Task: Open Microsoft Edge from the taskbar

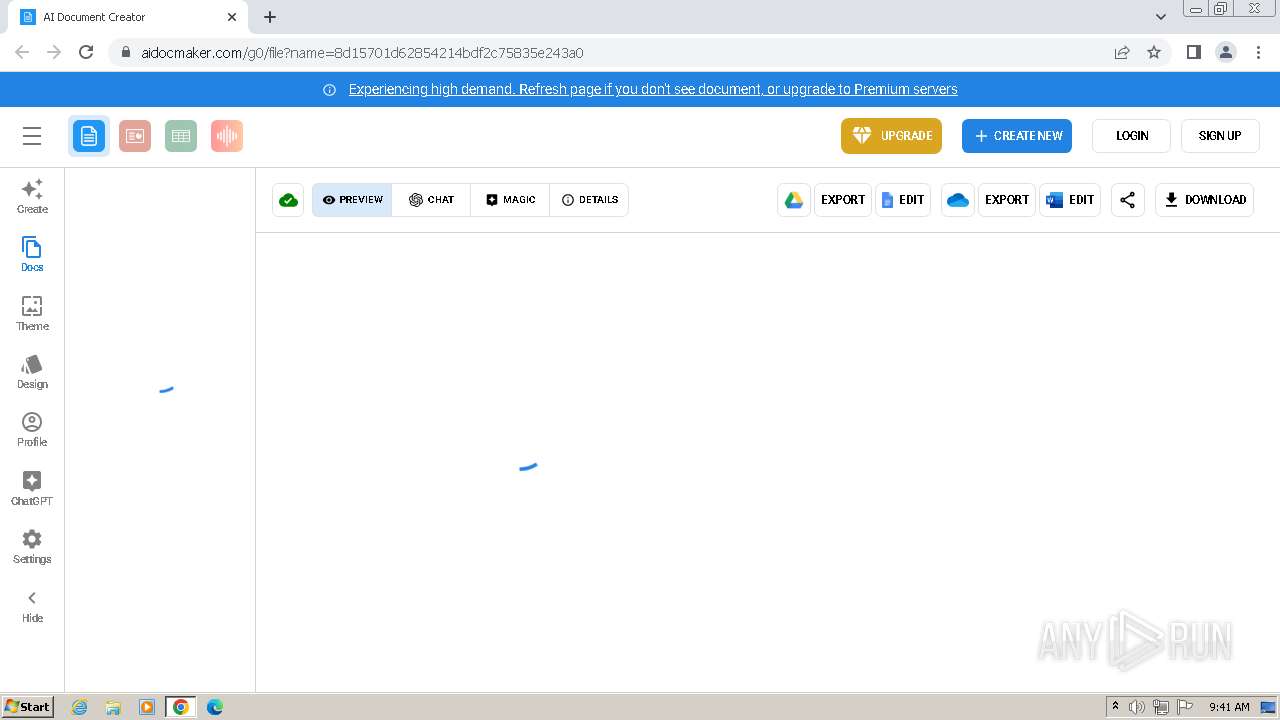Action: coord(215,707)
